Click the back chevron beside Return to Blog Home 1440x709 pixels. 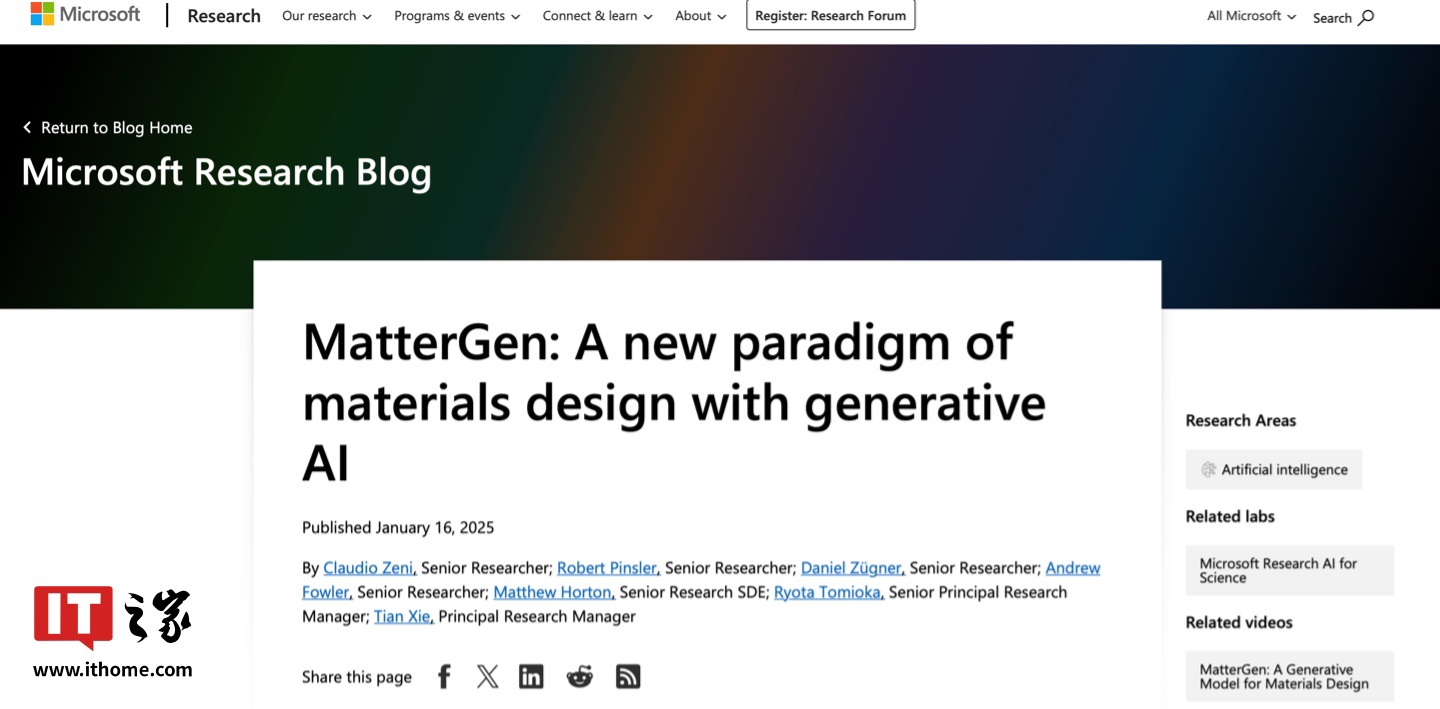27,128
